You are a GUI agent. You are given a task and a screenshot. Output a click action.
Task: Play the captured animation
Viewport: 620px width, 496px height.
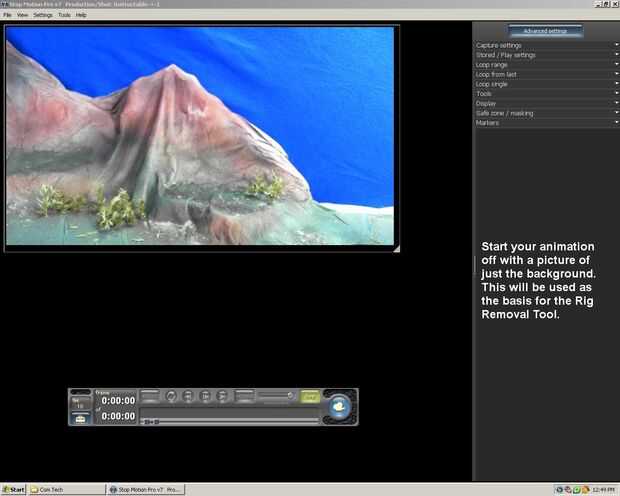(205, 396)
